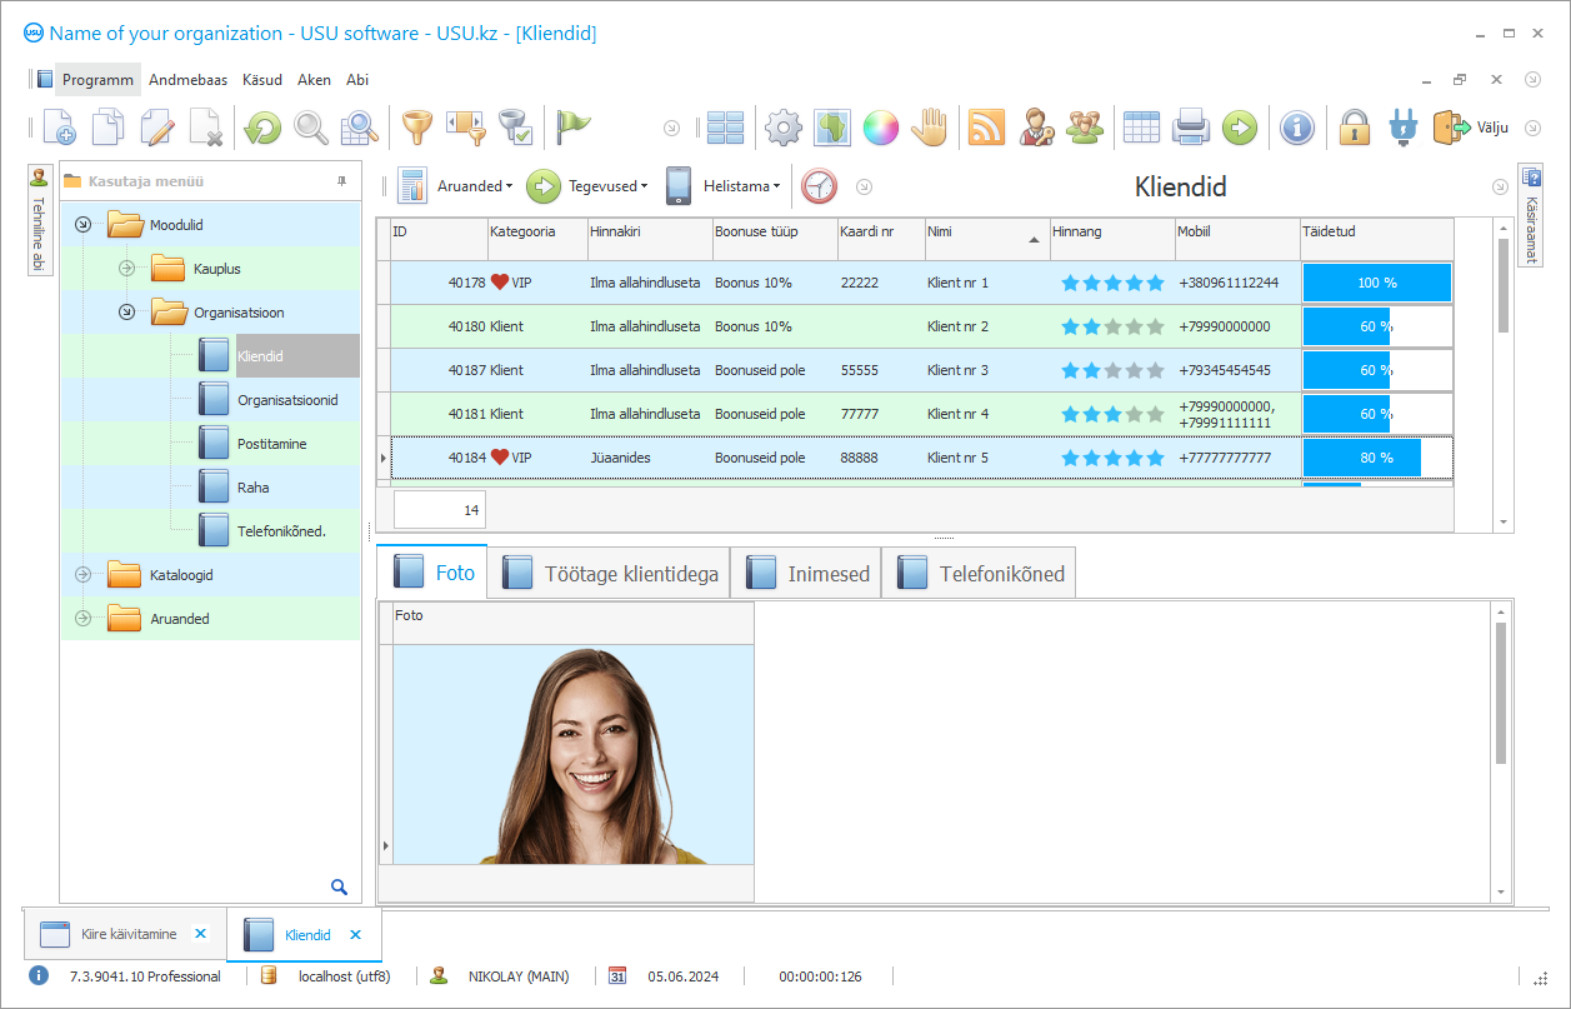Switch to the Töötage klientidega tab

609,573
